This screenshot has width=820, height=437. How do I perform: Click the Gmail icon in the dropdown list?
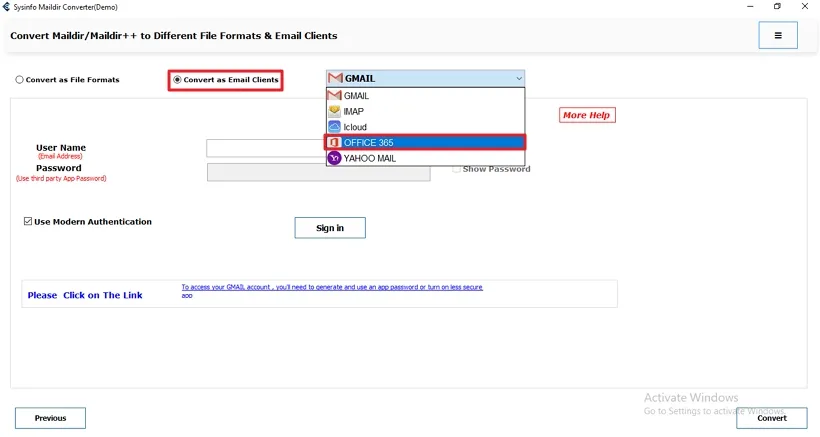(334, 96)
